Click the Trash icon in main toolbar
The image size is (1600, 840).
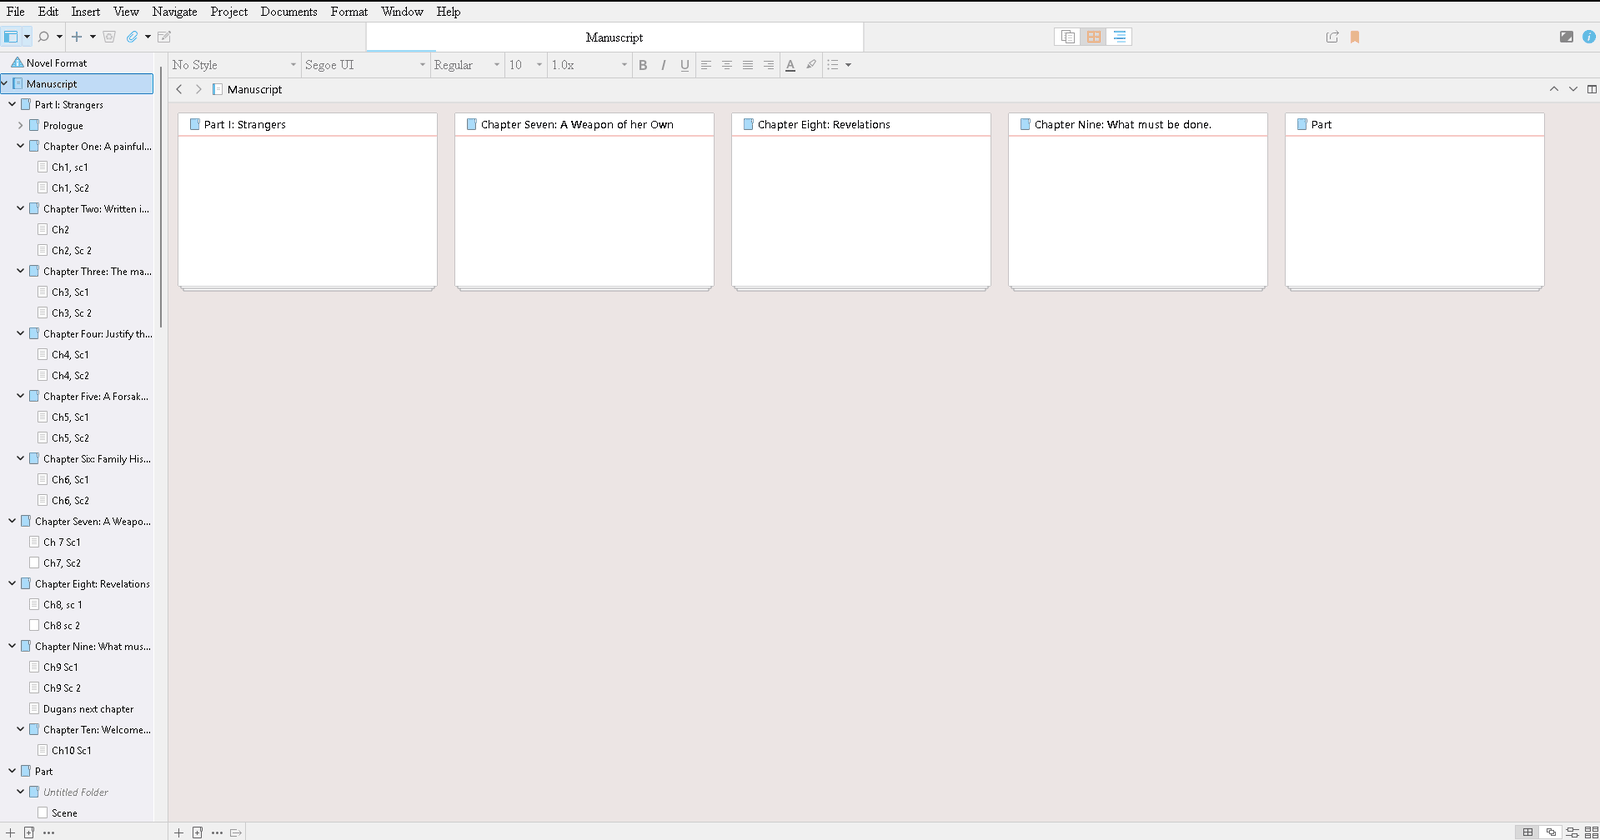point(109,37)
